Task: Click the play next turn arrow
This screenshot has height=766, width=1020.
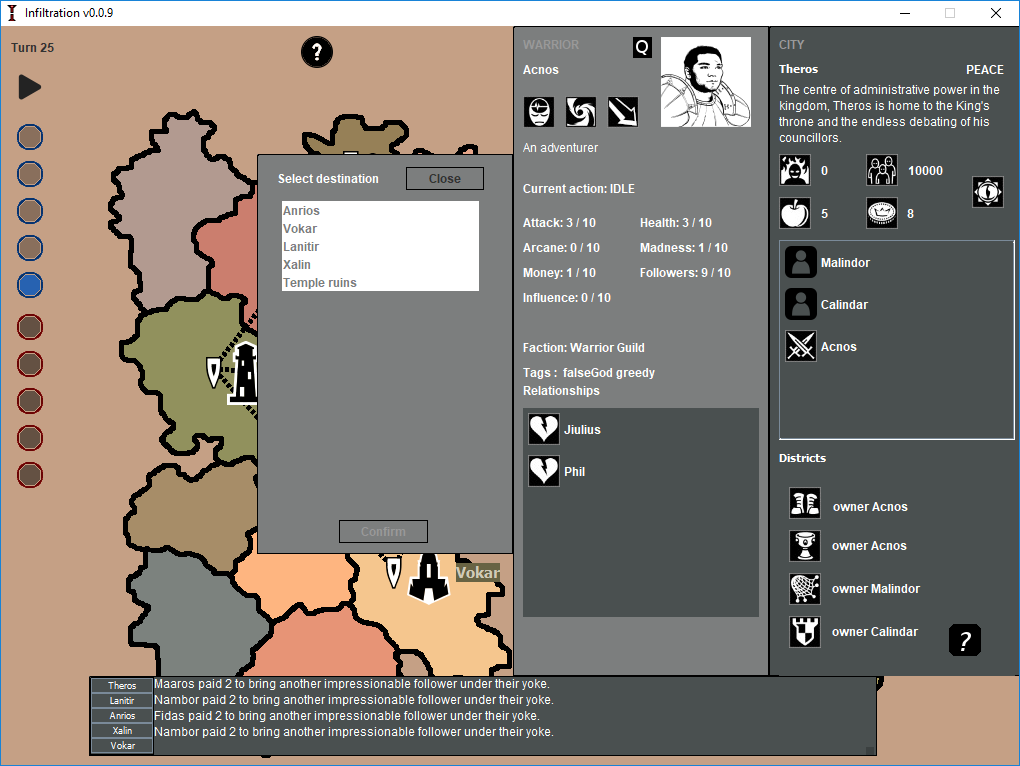Action: 29,87
